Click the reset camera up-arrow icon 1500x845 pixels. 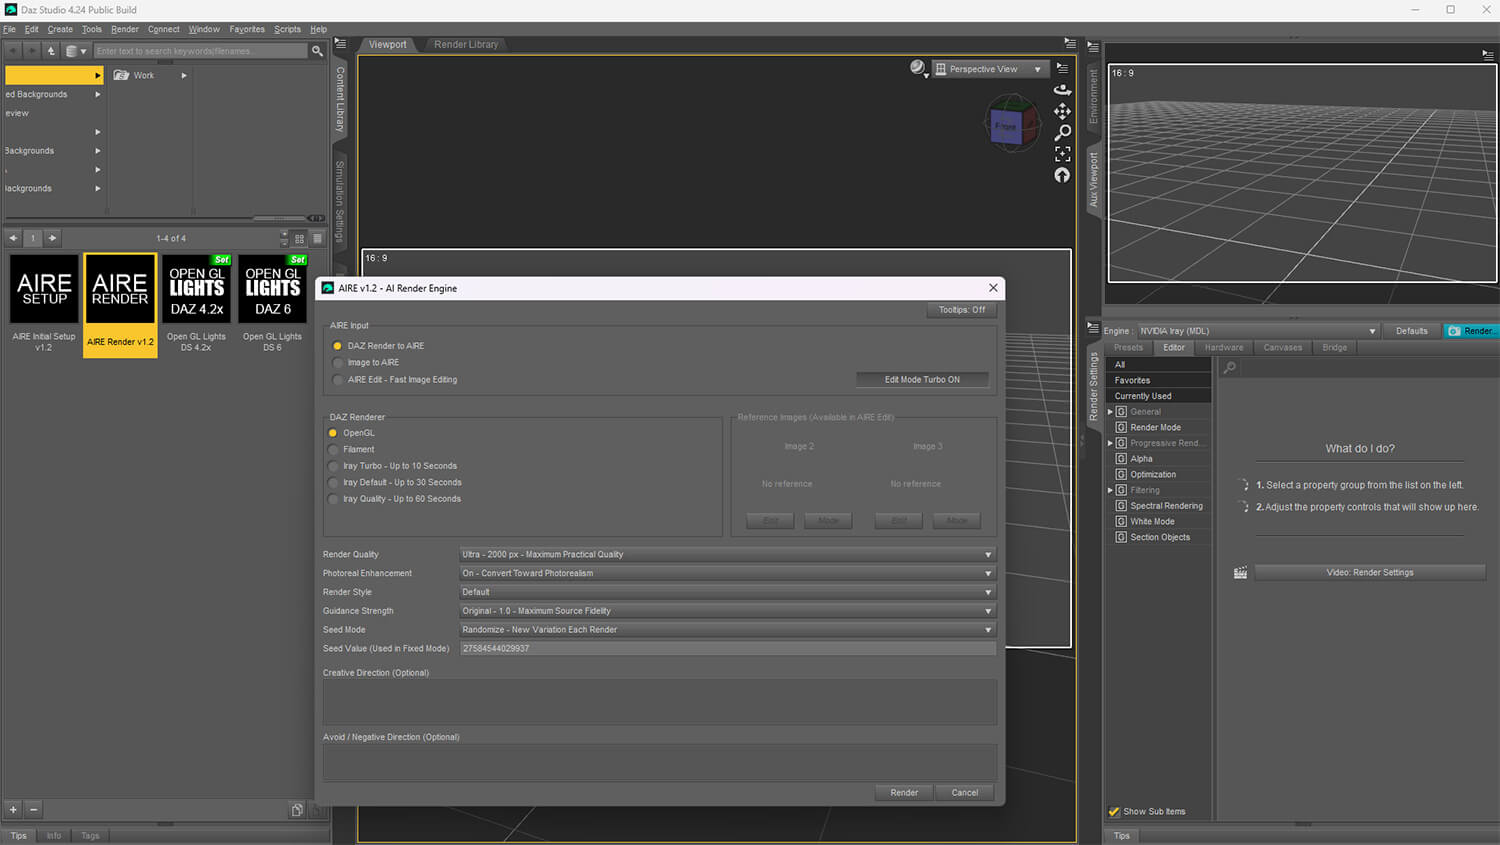[1062, 175]
